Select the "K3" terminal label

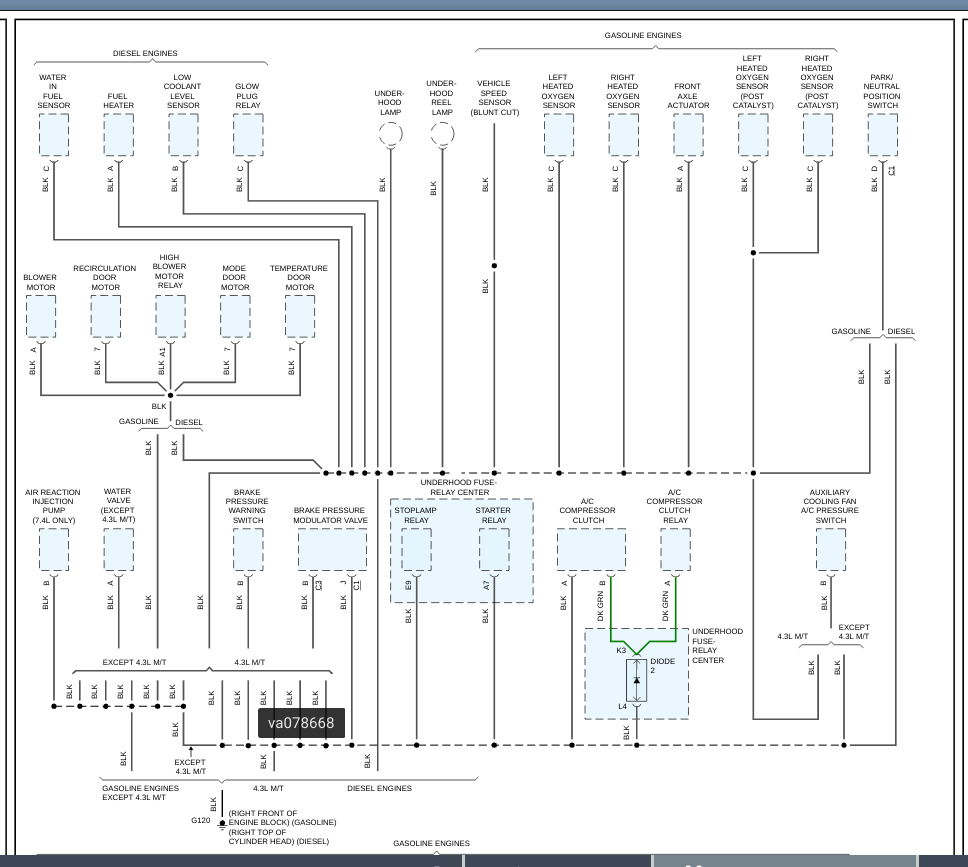(621, 650)
